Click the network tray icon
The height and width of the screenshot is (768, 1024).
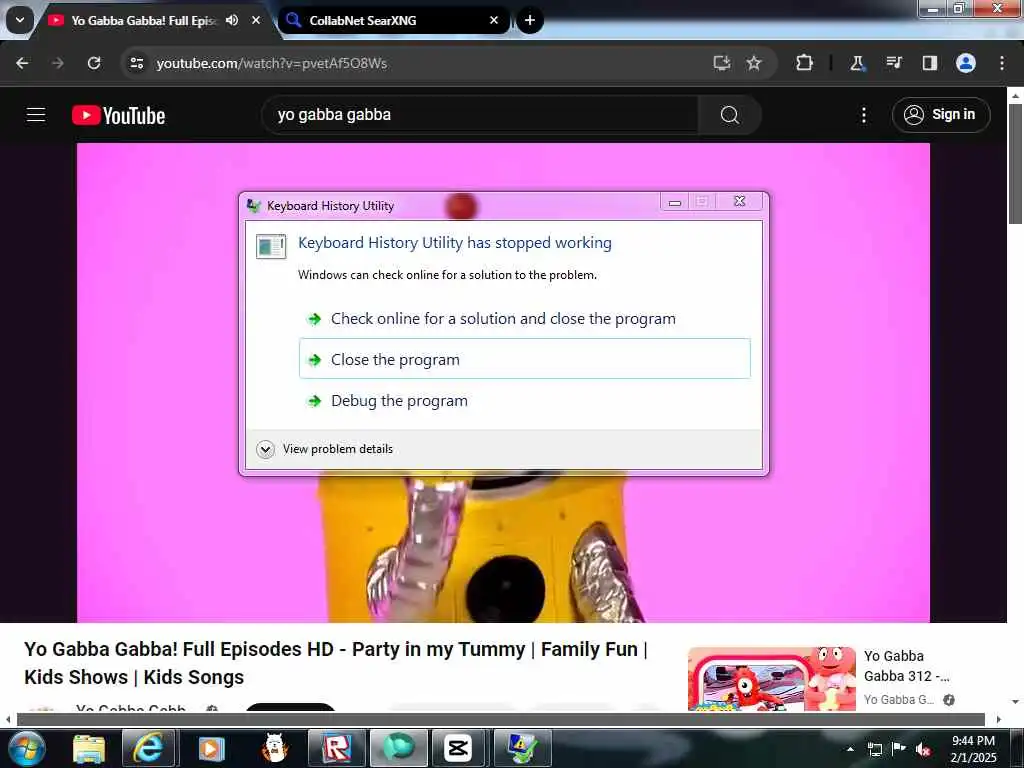[x=874, y=749]
